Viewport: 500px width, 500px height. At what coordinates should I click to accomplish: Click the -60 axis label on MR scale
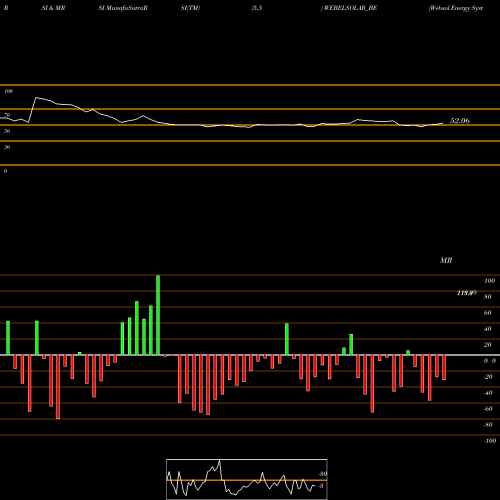click(488, 409)
